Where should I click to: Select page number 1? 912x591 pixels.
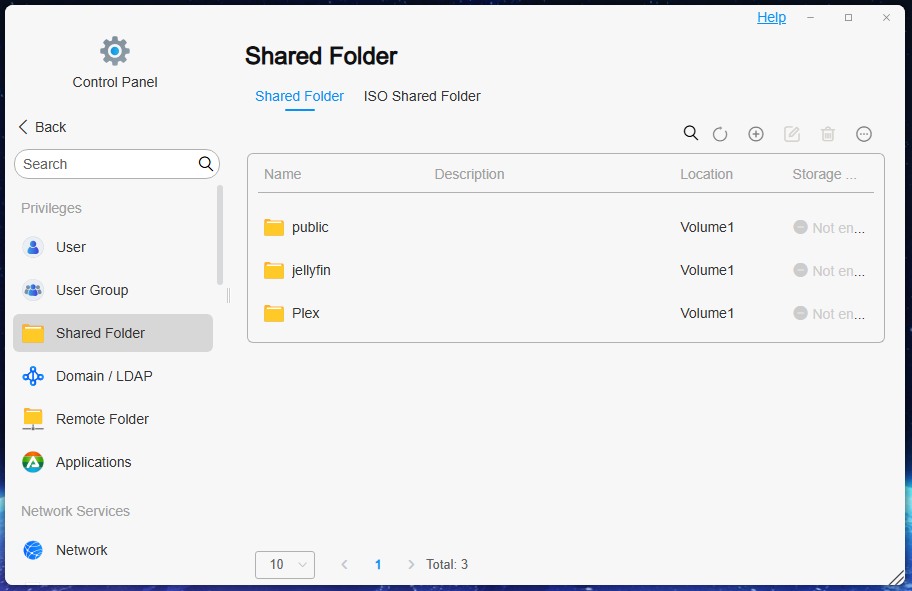(378, 565)
